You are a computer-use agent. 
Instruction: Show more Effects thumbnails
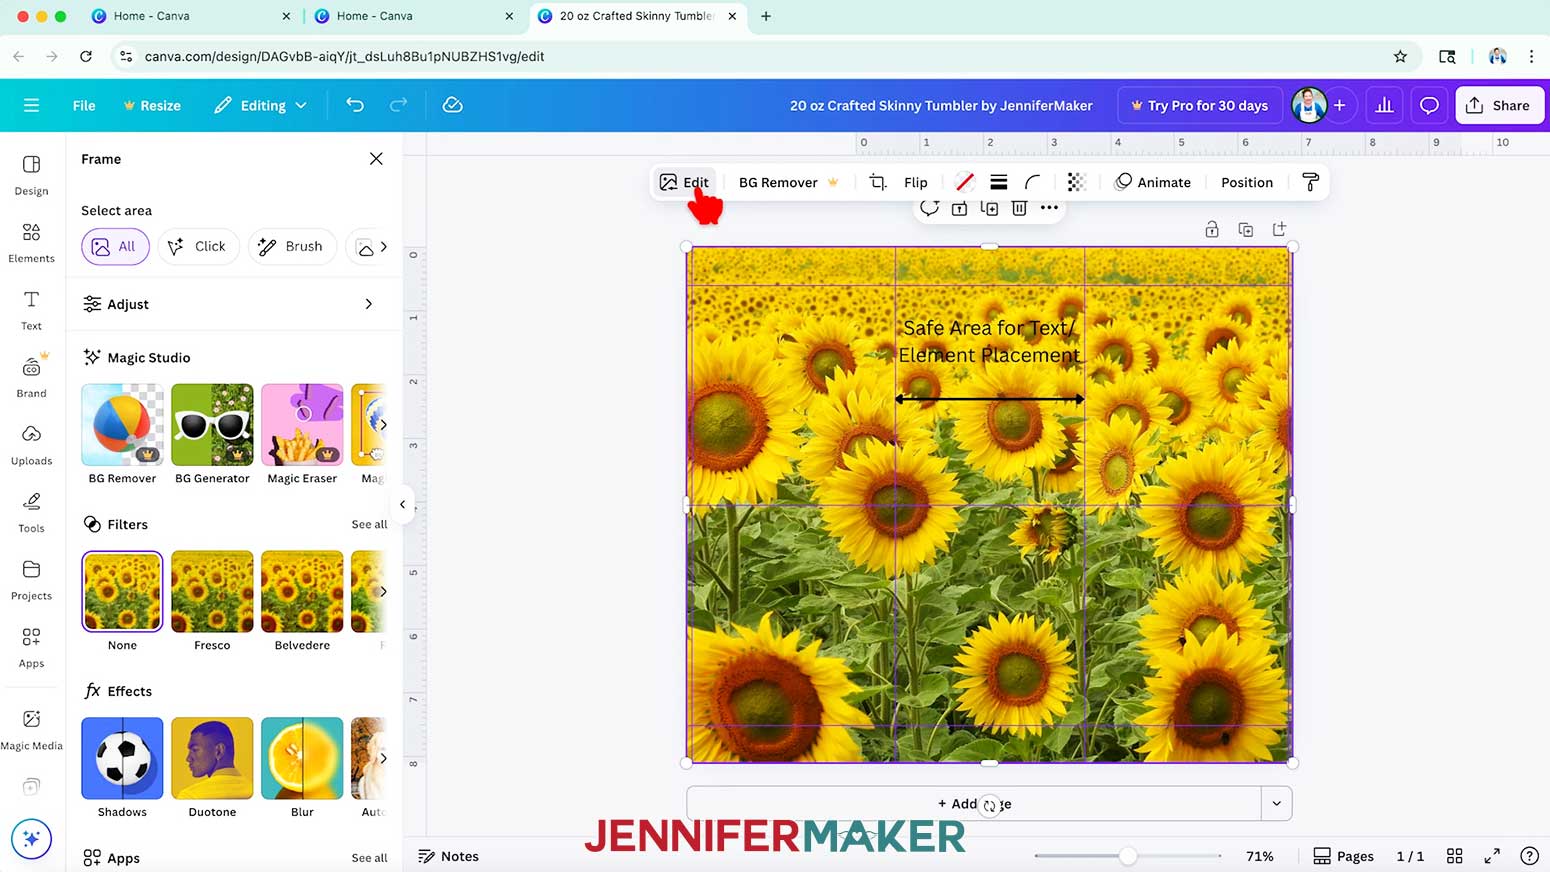click(x=382, y=758)
